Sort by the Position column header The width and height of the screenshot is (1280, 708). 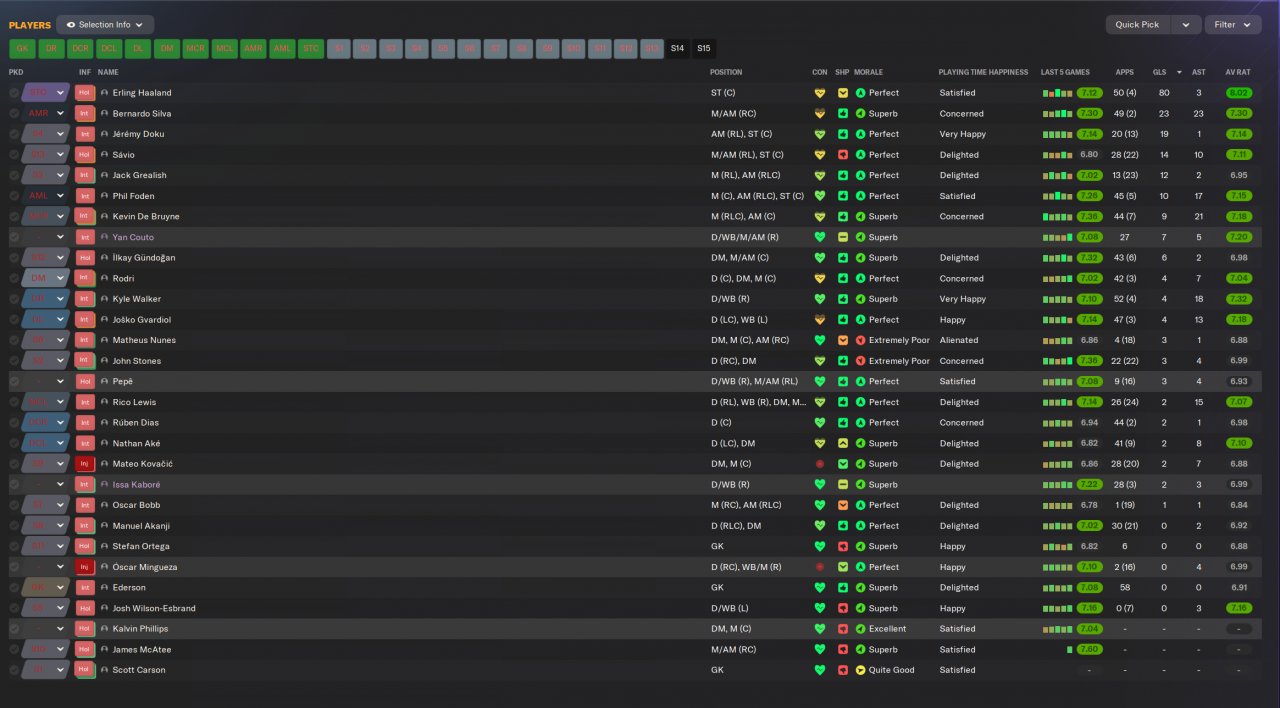pos(726,72)
